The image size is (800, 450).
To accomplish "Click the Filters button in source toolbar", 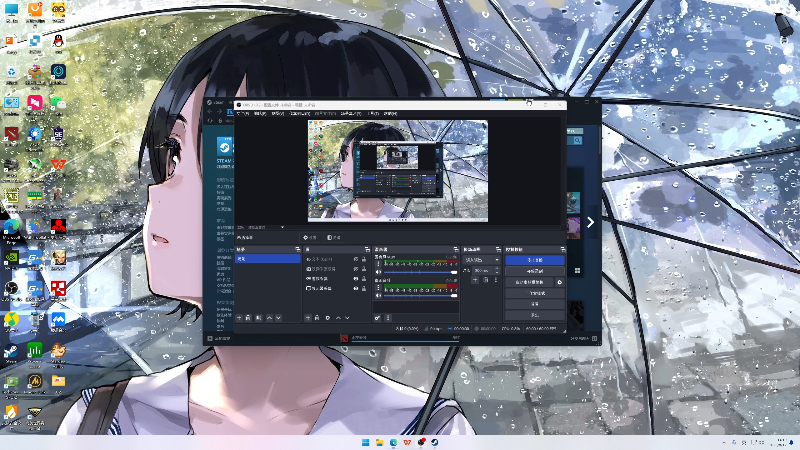I will (x=334, y=238).
